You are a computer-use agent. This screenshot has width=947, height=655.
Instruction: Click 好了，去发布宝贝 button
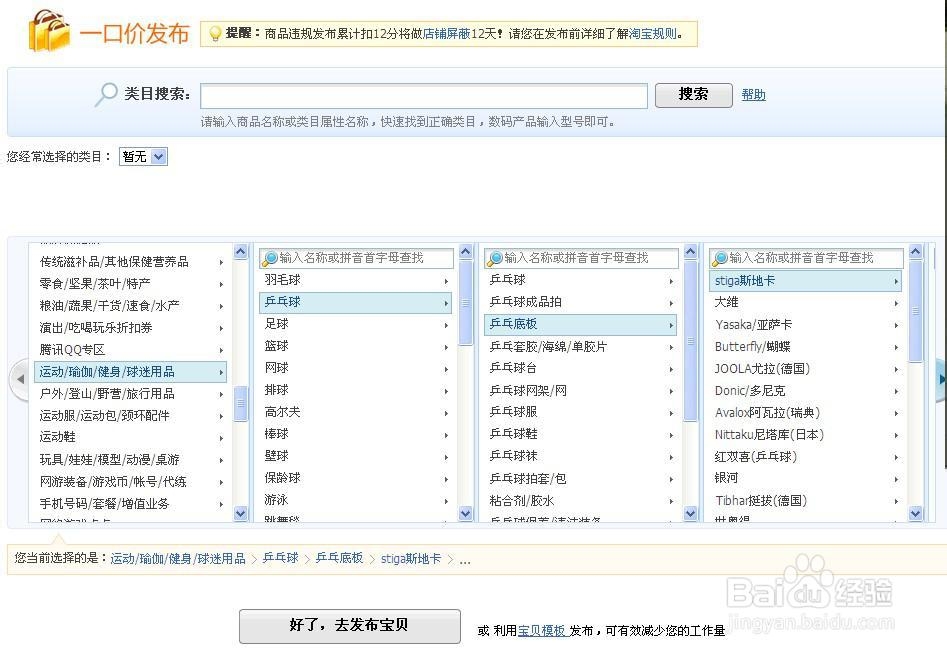tap(350, 626)
